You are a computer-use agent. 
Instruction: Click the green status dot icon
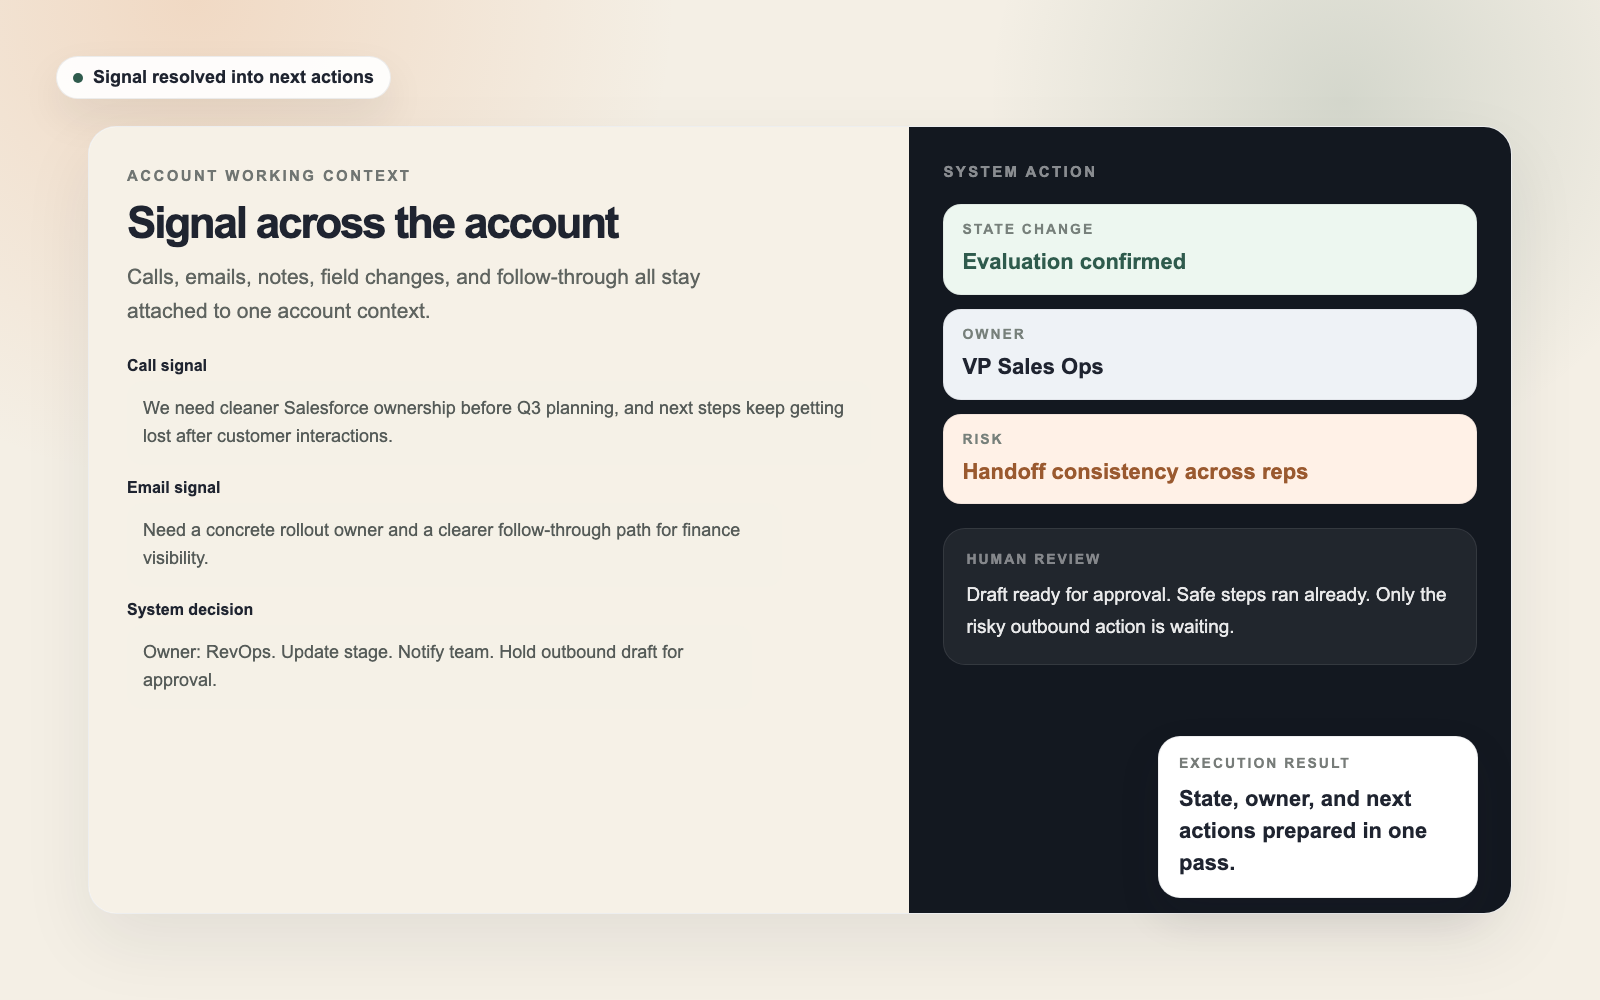pyautogui.click(x=78, y=78)
